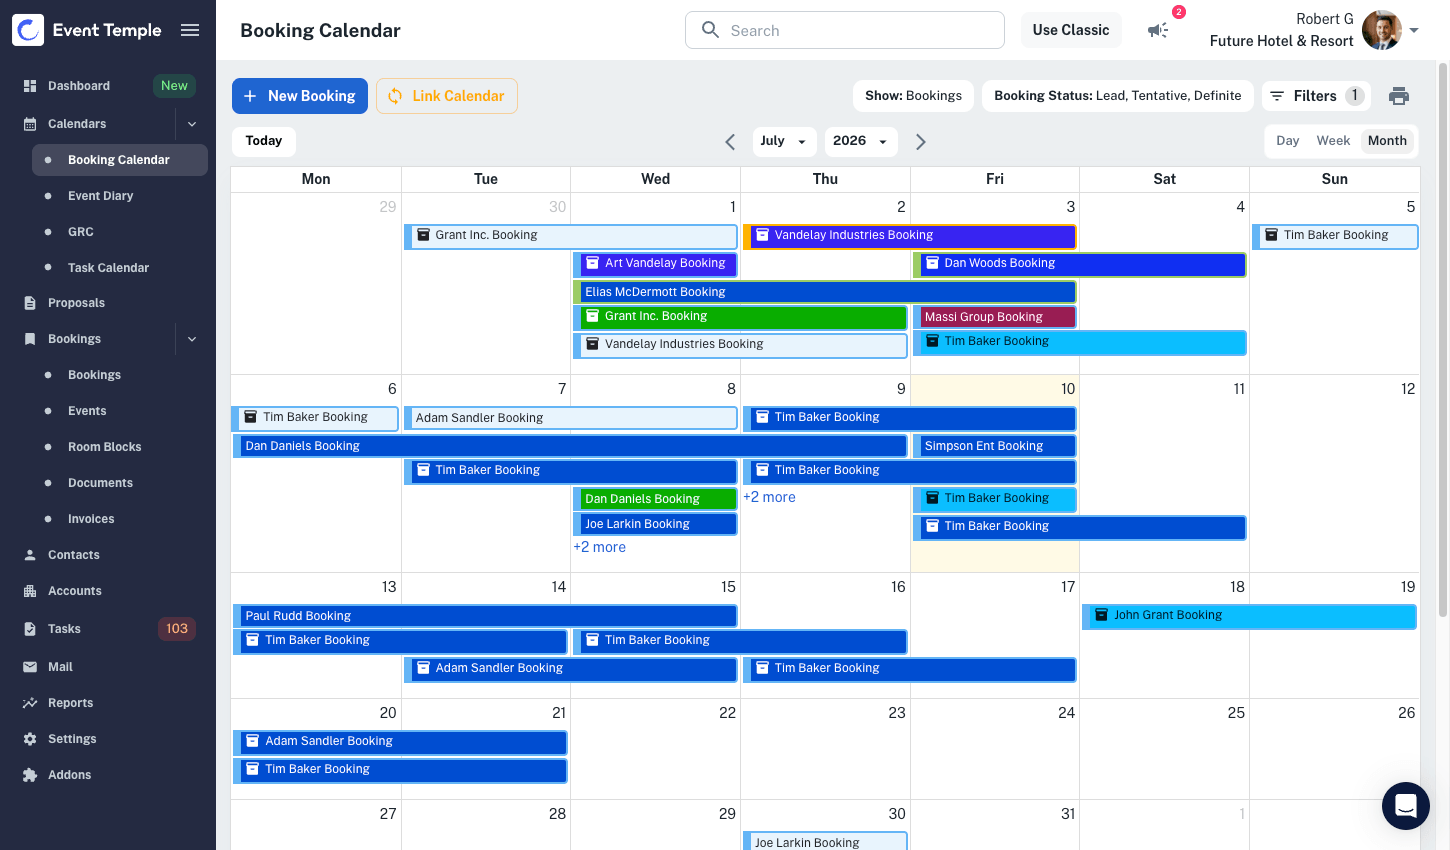Image resolution: width=1450 pixels, height=850 pixels.
Task: Click the Proposals document icon
Action: (30, 303)
